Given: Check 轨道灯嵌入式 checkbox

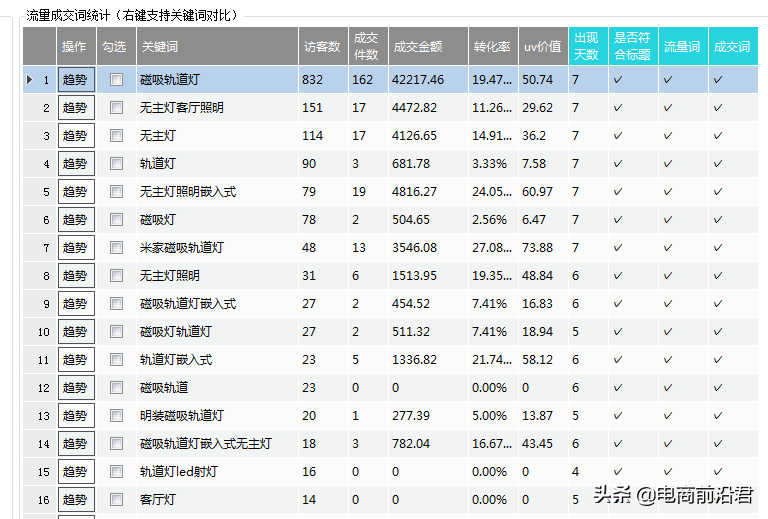Looking at the screenshot, I should (117, 359).
